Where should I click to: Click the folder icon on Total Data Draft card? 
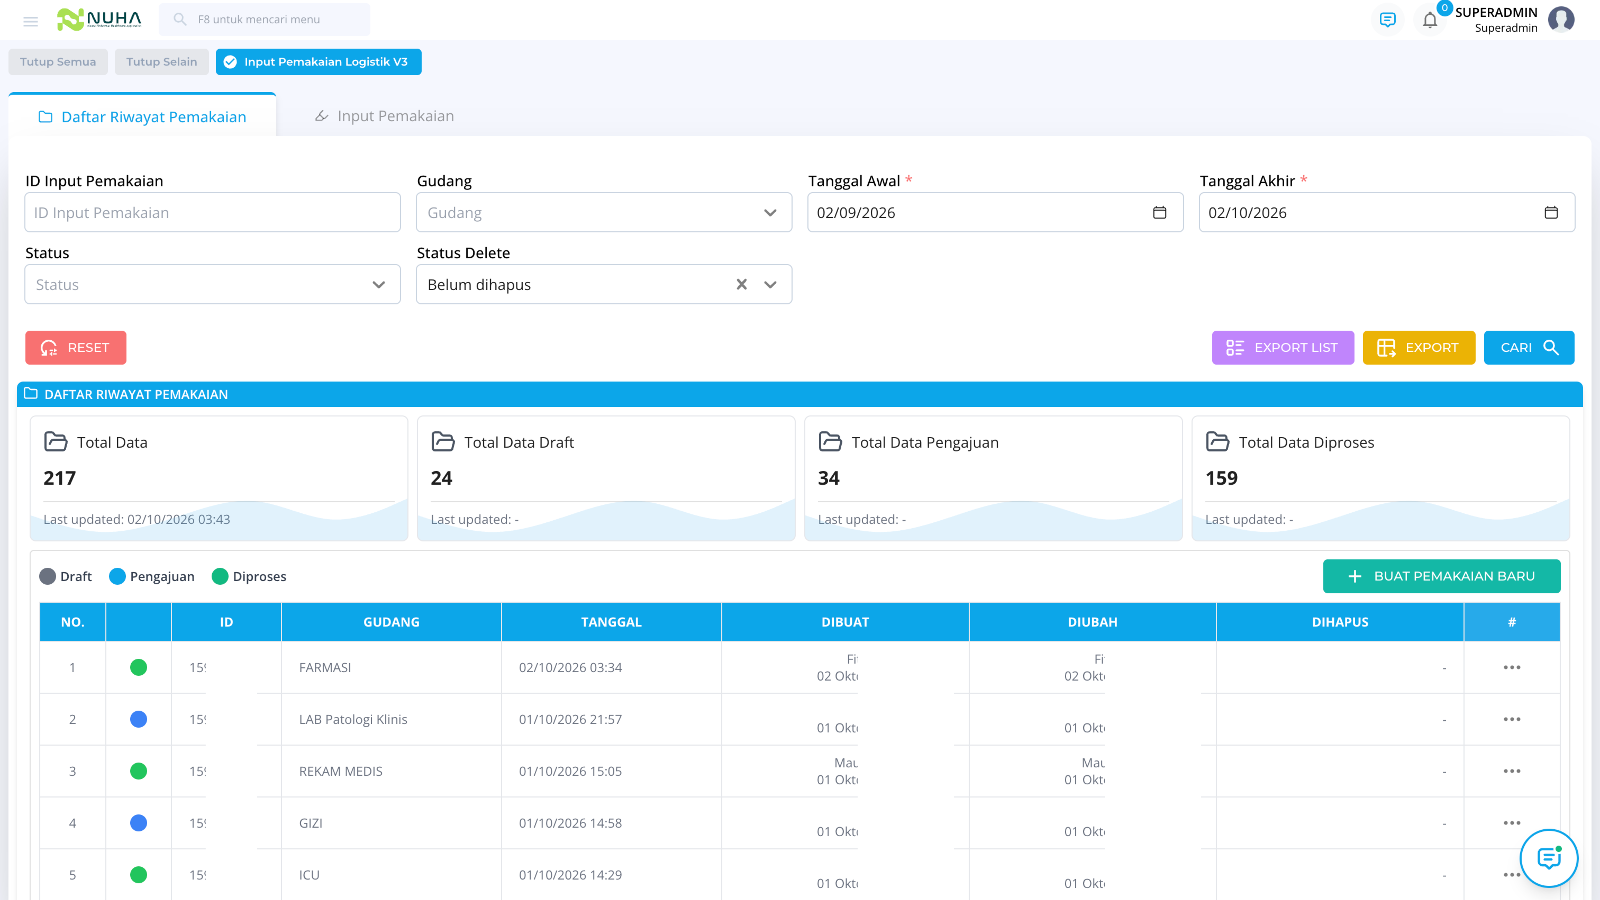443,442
